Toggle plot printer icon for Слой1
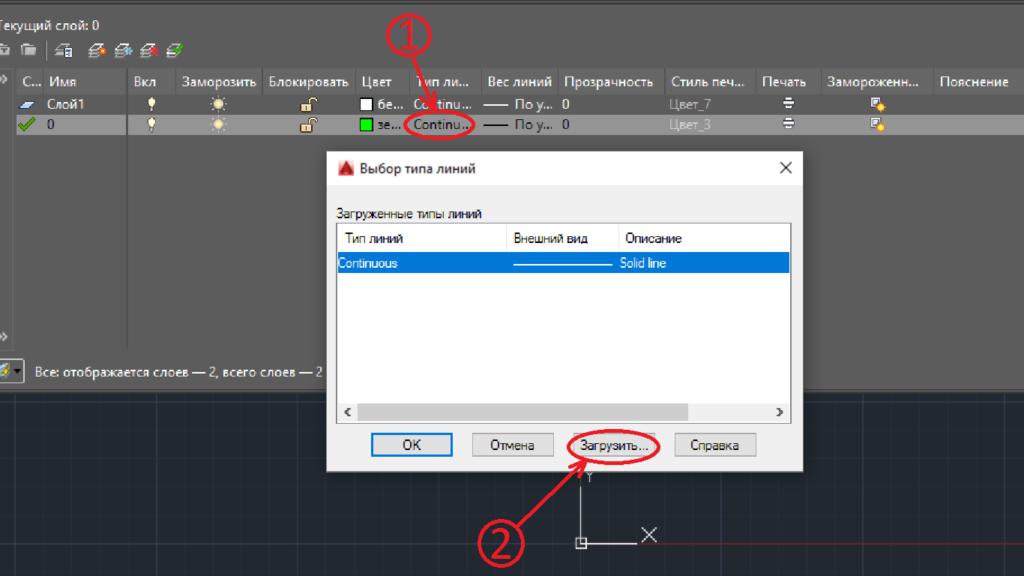 [788, 104]
